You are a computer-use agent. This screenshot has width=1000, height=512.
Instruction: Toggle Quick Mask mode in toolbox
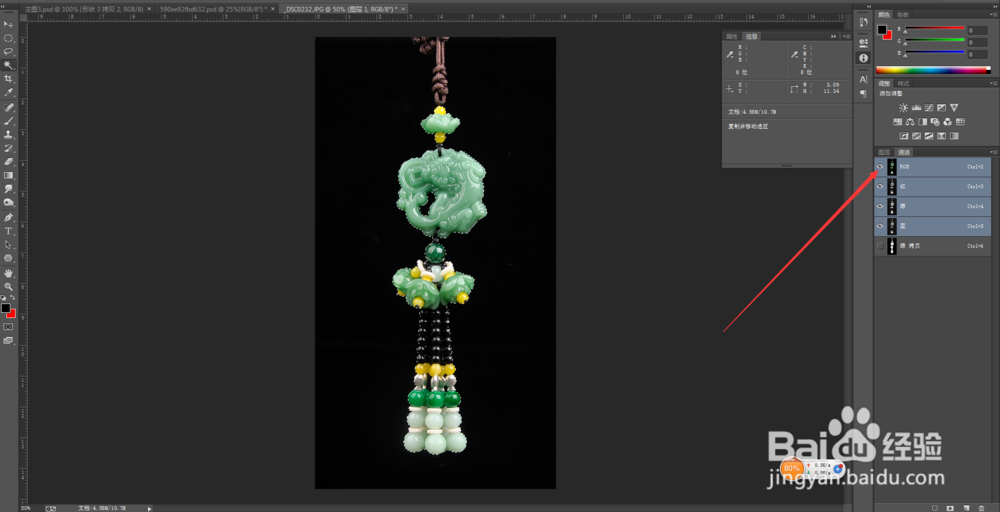(8, 326)
